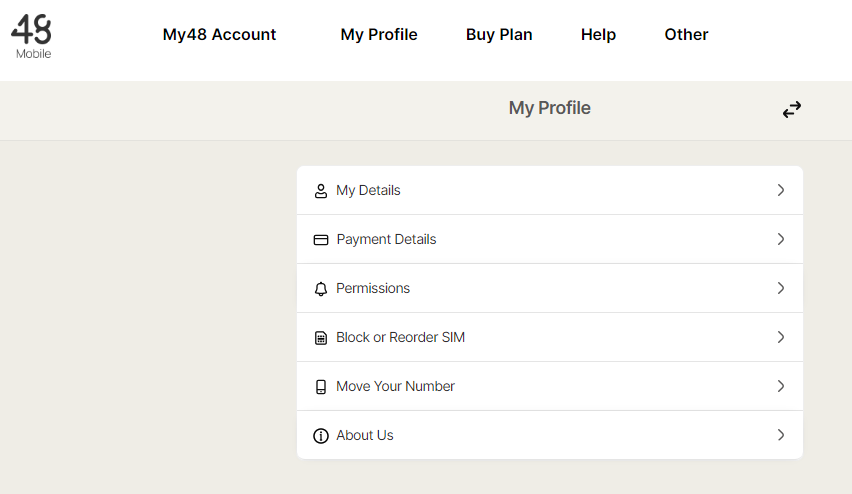Click the phone icon beside Move Your Number
This screenshot has width=852, height=494.
coord(321,387)
